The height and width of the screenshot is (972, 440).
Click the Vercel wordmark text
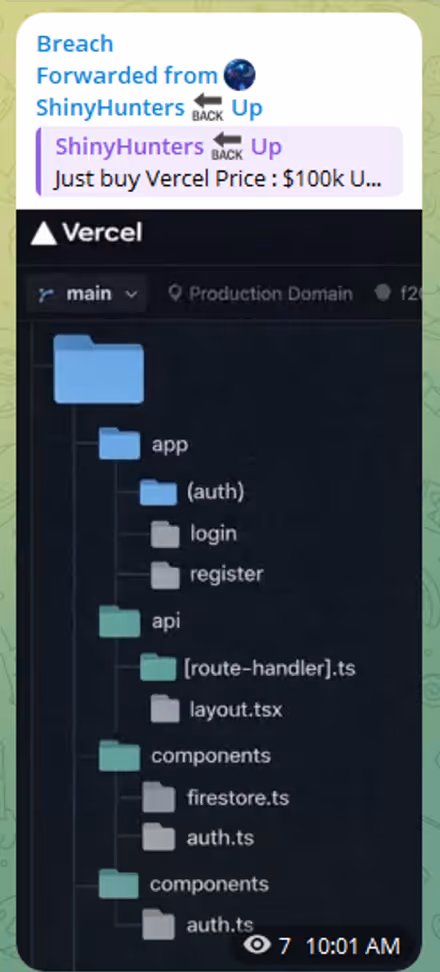[x=102, y=233]
